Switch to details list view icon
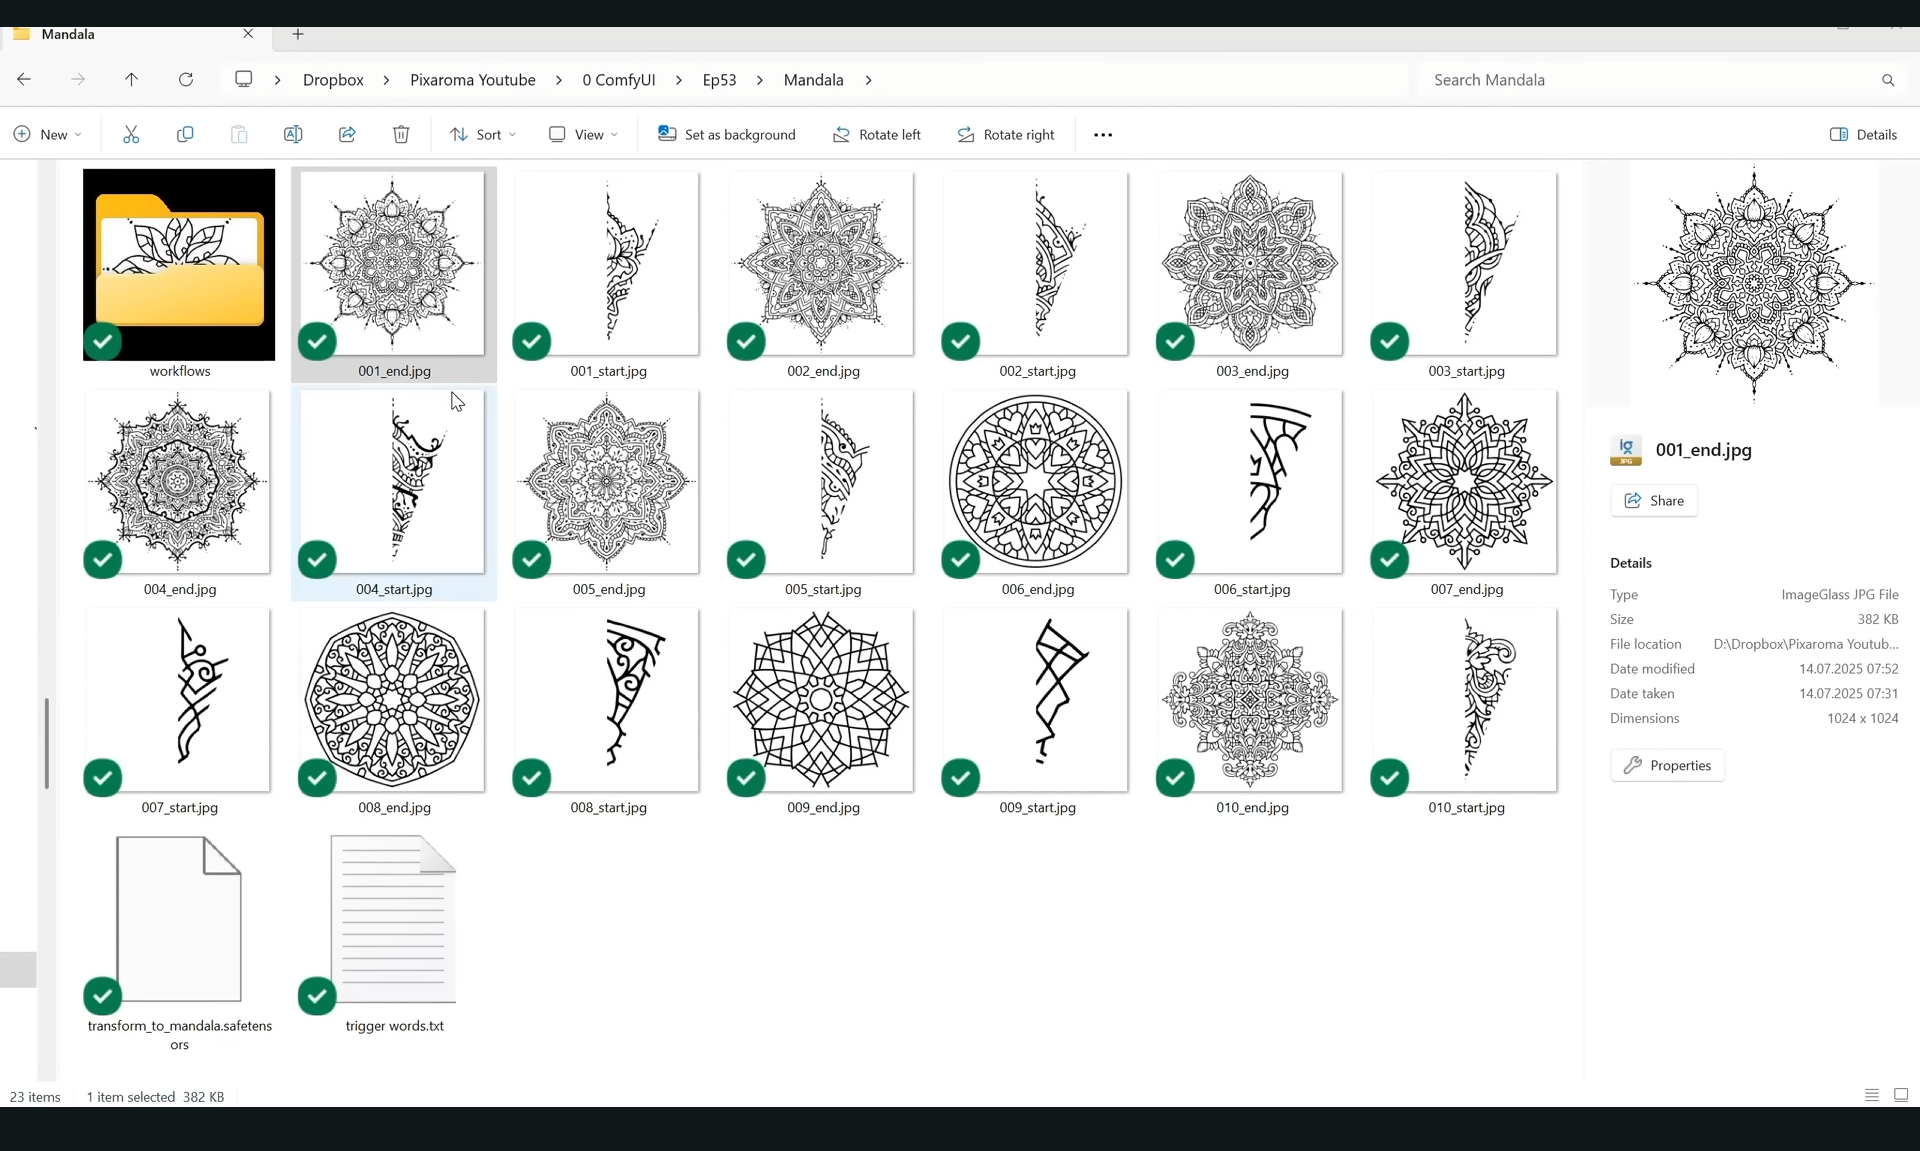The image size is (1920, 1151). pyautogui.click(x=1872, y=1095)
